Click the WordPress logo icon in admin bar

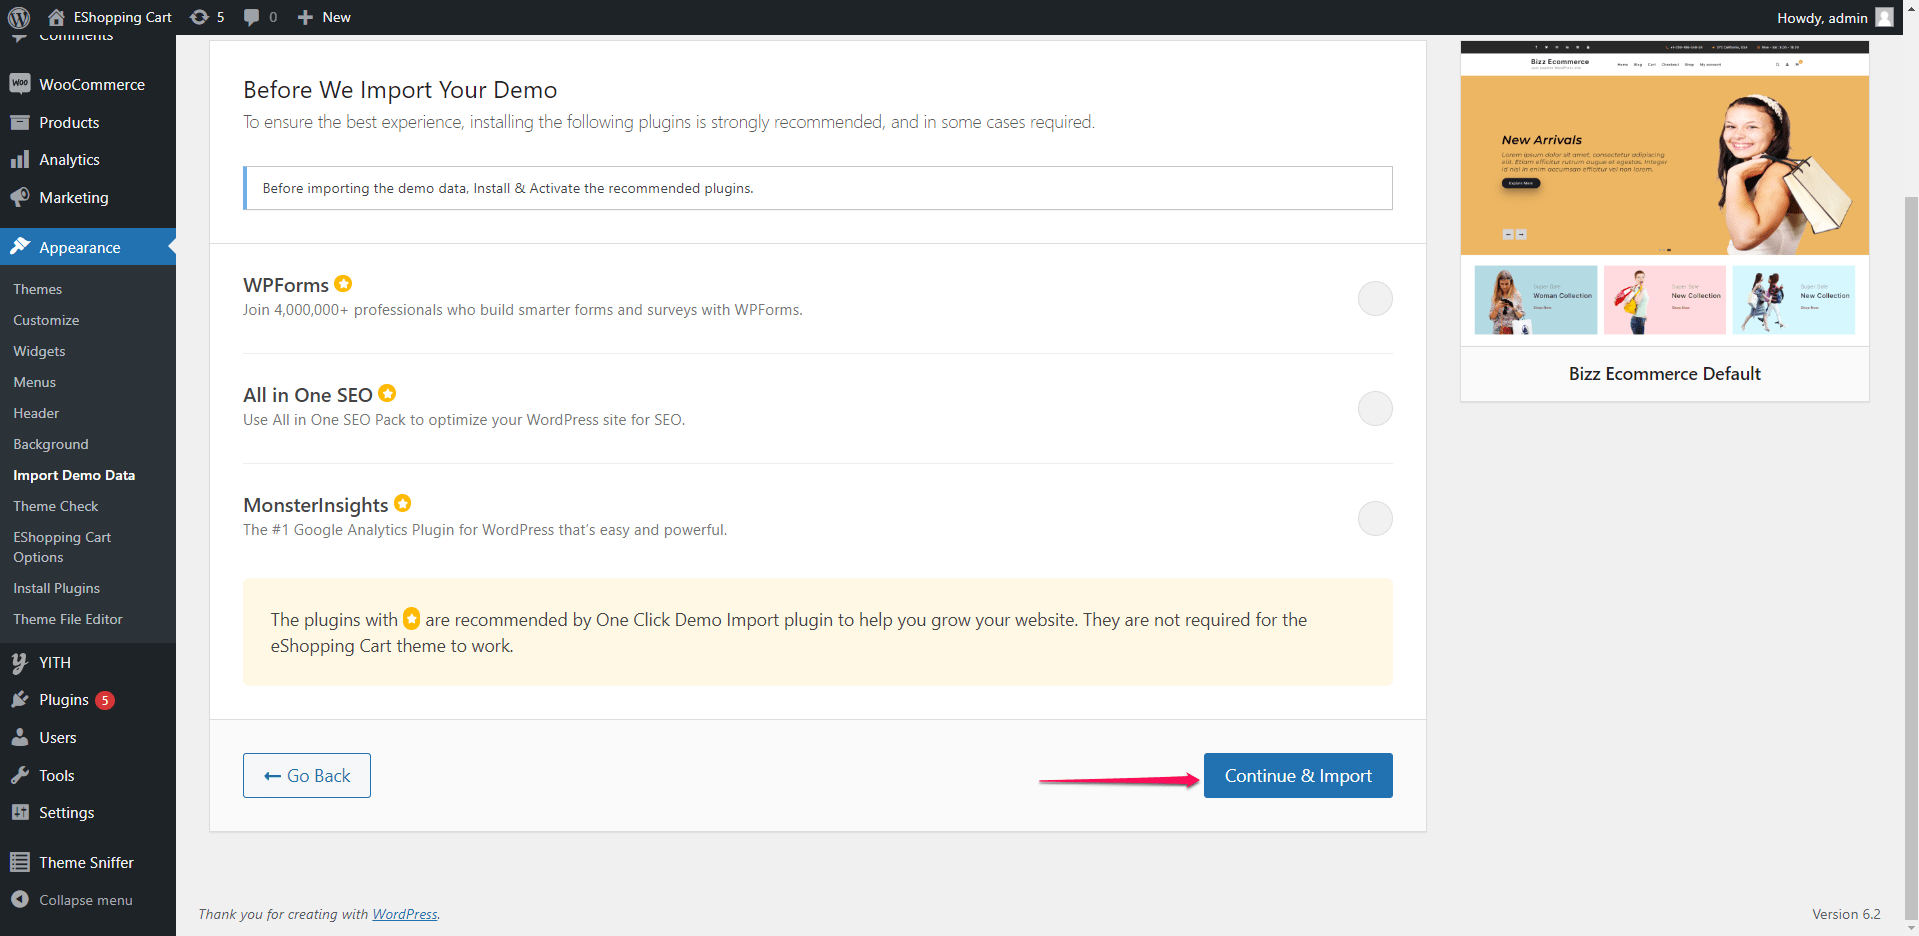pos(19,17)
